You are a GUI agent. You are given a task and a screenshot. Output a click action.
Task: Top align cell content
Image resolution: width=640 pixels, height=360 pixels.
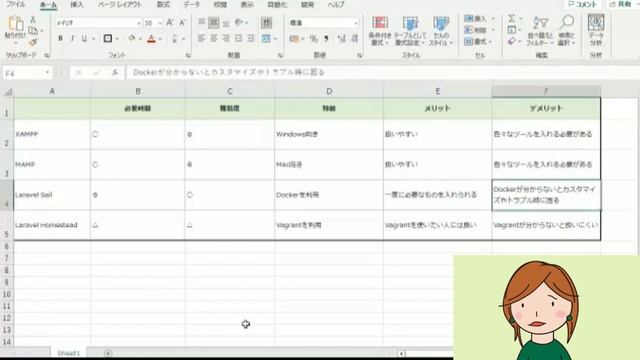coord(201,22)
